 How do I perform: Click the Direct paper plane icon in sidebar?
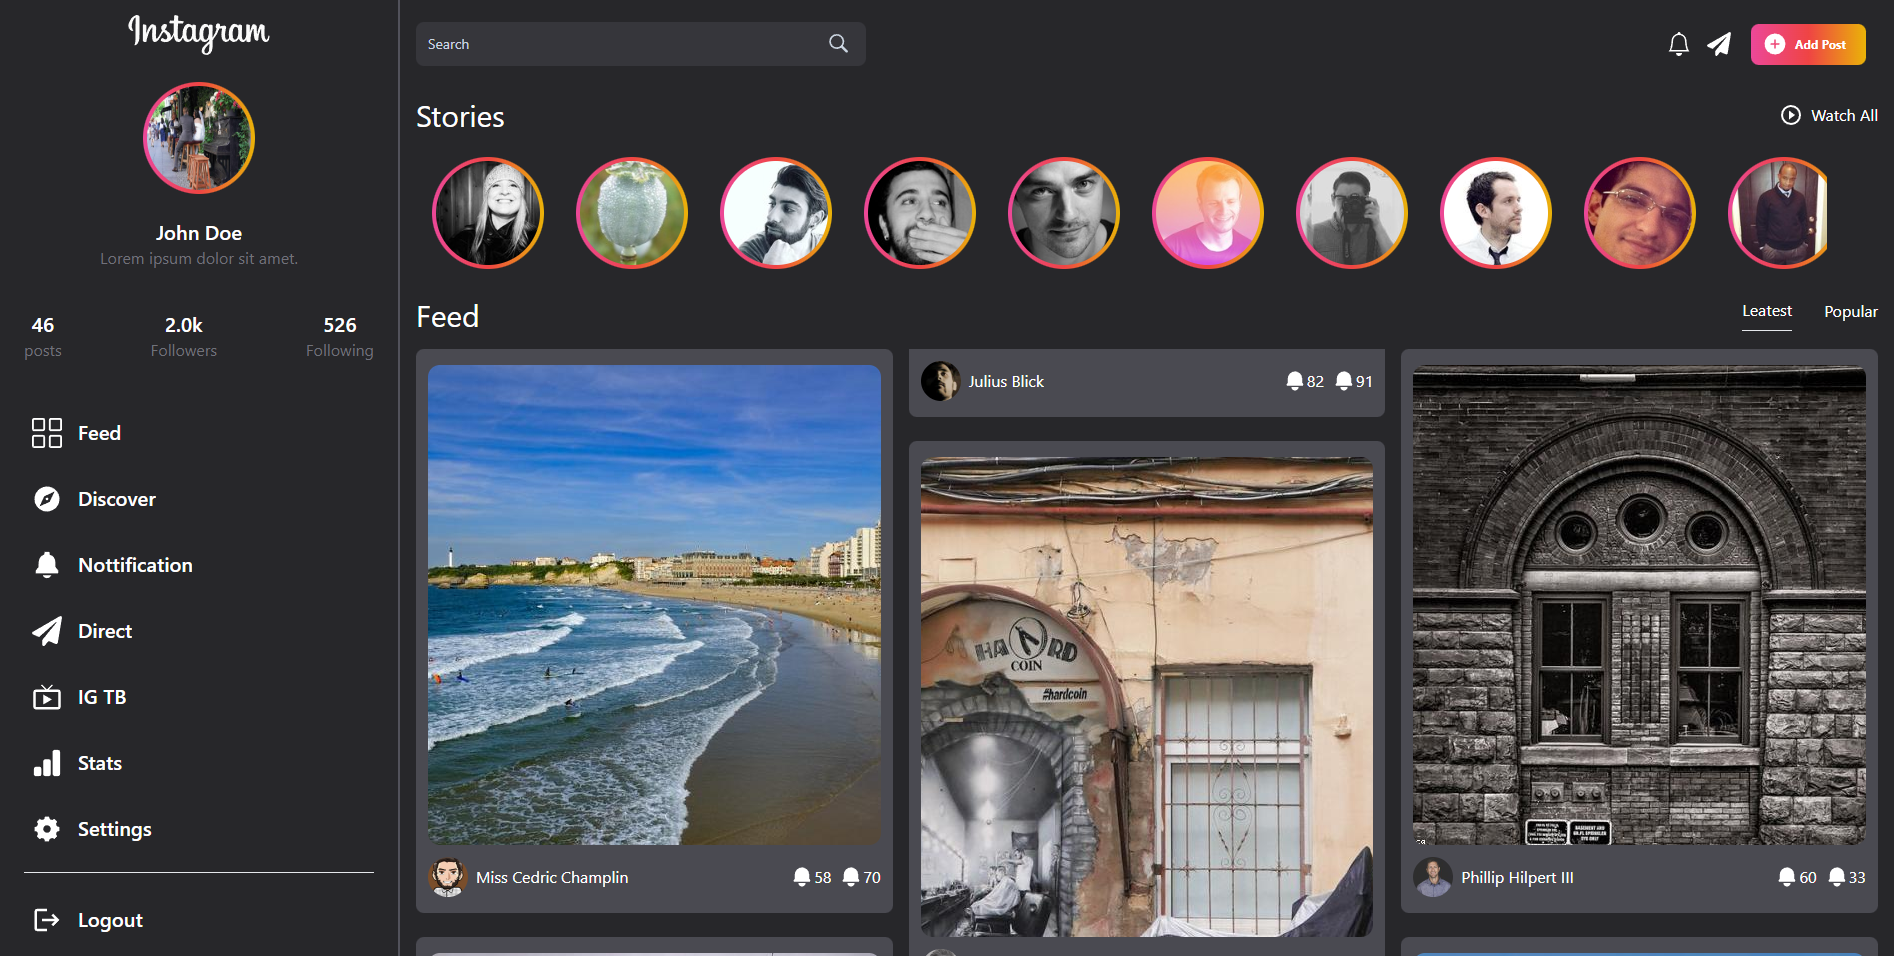point(47,631)
